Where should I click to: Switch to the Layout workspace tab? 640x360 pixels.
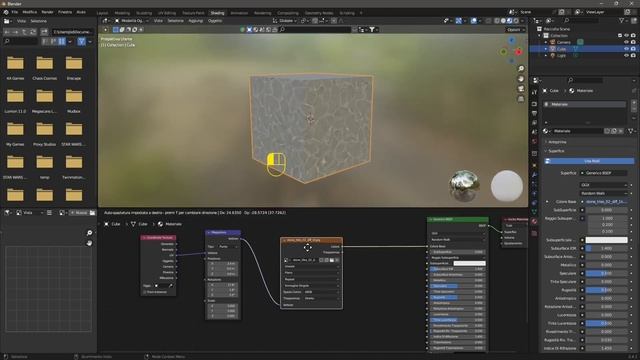point(102,13)
